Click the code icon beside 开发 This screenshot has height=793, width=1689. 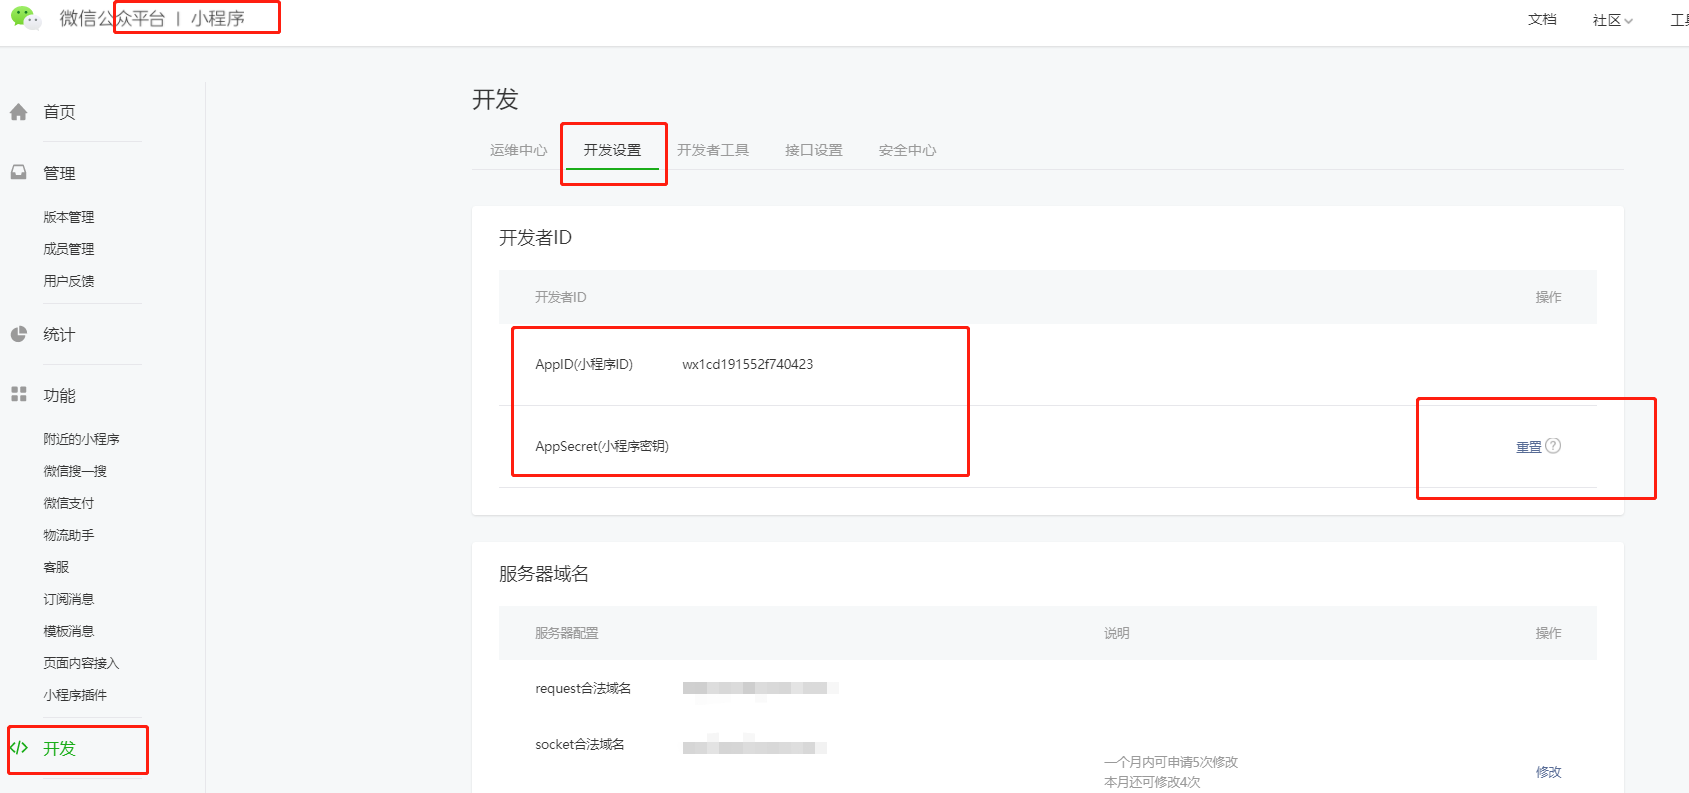(x=19, y=748)
